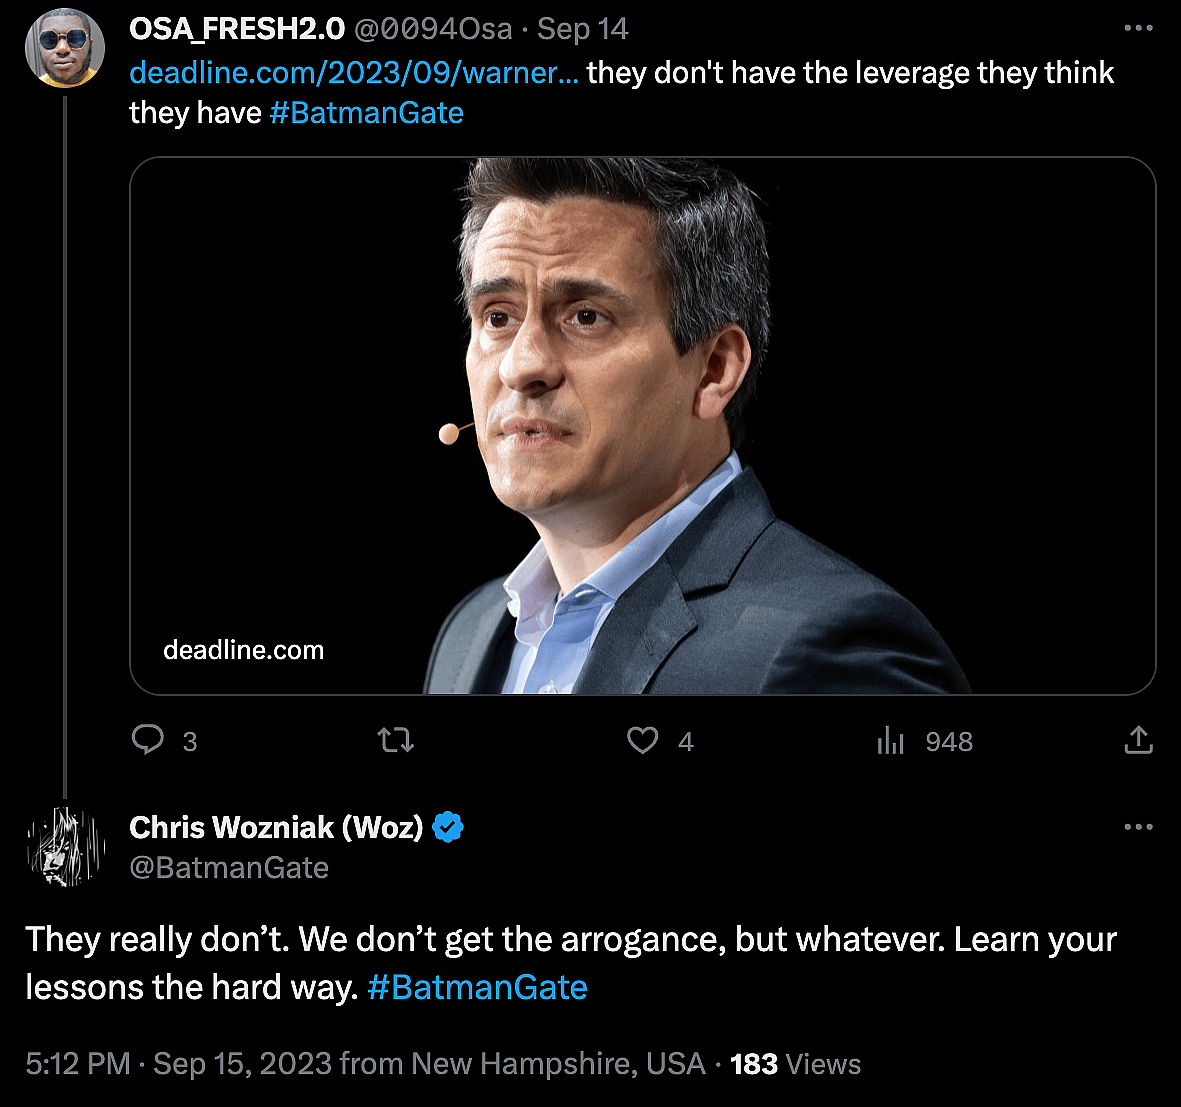Click the Chris Wozniak (Woz) display name
The height and width of the screenshot is (1107, 1181).
[x=276, y=828]
